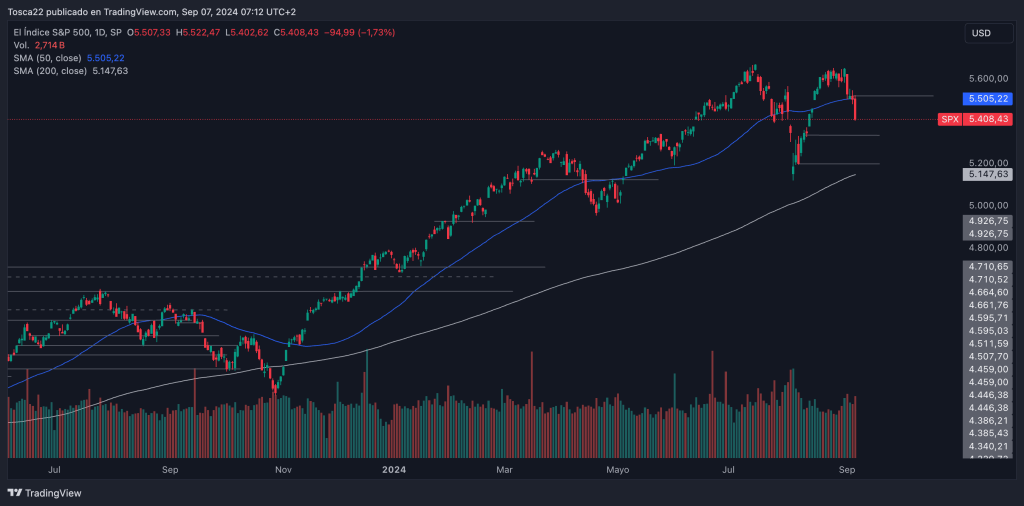This screenshot has height=506, width=1024.
Task: Click the Mar label on the time axis
Action: coord(505,468)
